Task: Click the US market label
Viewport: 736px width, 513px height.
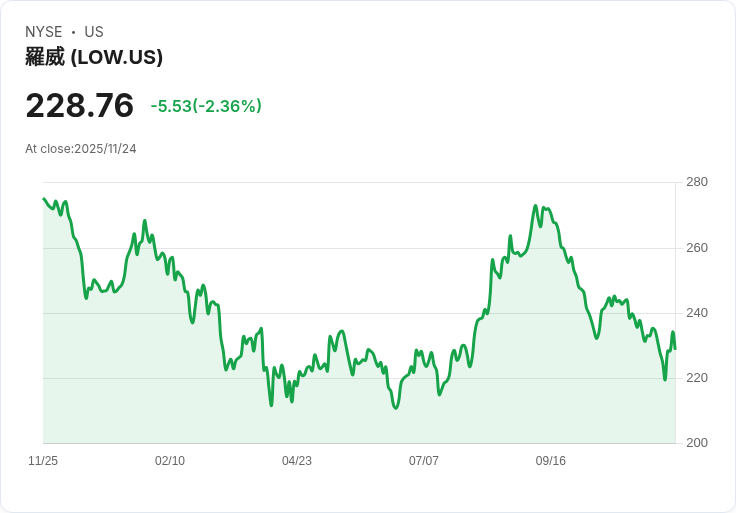Action: coord(94,32)
